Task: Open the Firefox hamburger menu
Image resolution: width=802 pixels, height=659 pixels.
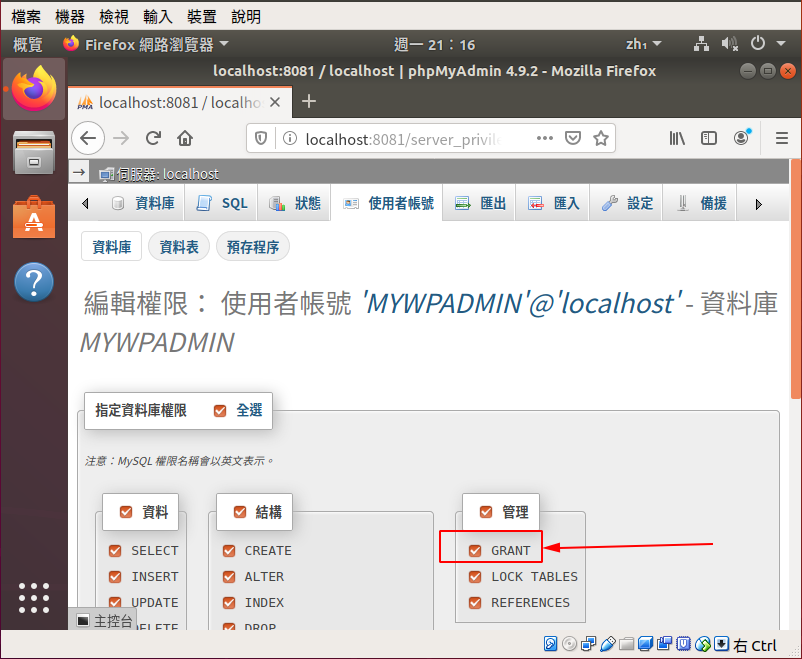Action: point(782,138)
